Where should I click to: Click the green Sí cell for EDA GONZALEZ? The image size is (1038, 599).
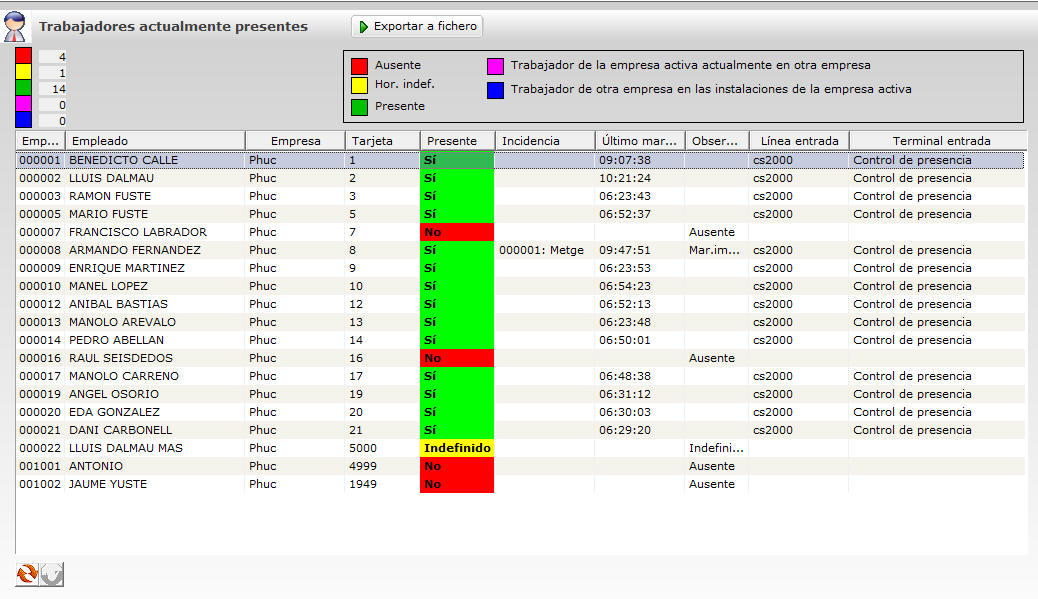(457, 412)
